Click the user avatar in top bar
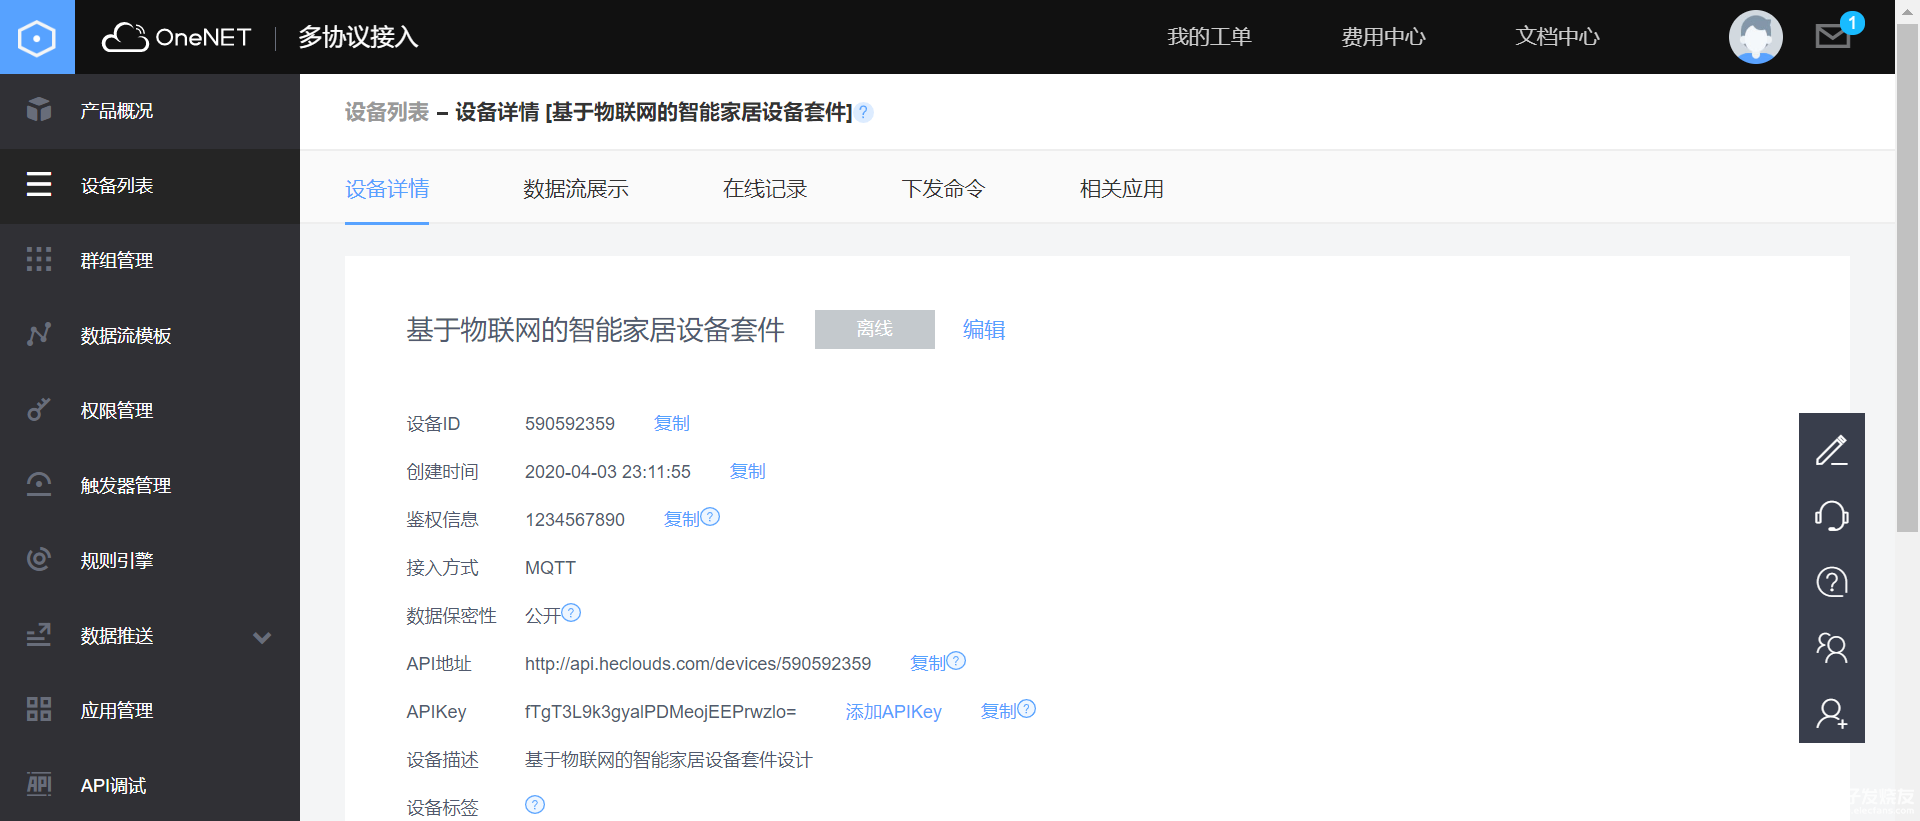The image size is (1920, 821). coord(1755,37)
